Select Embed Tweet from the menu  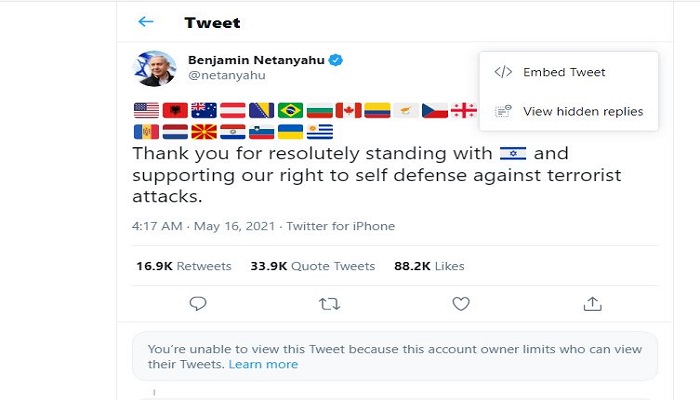pos(564,72)
